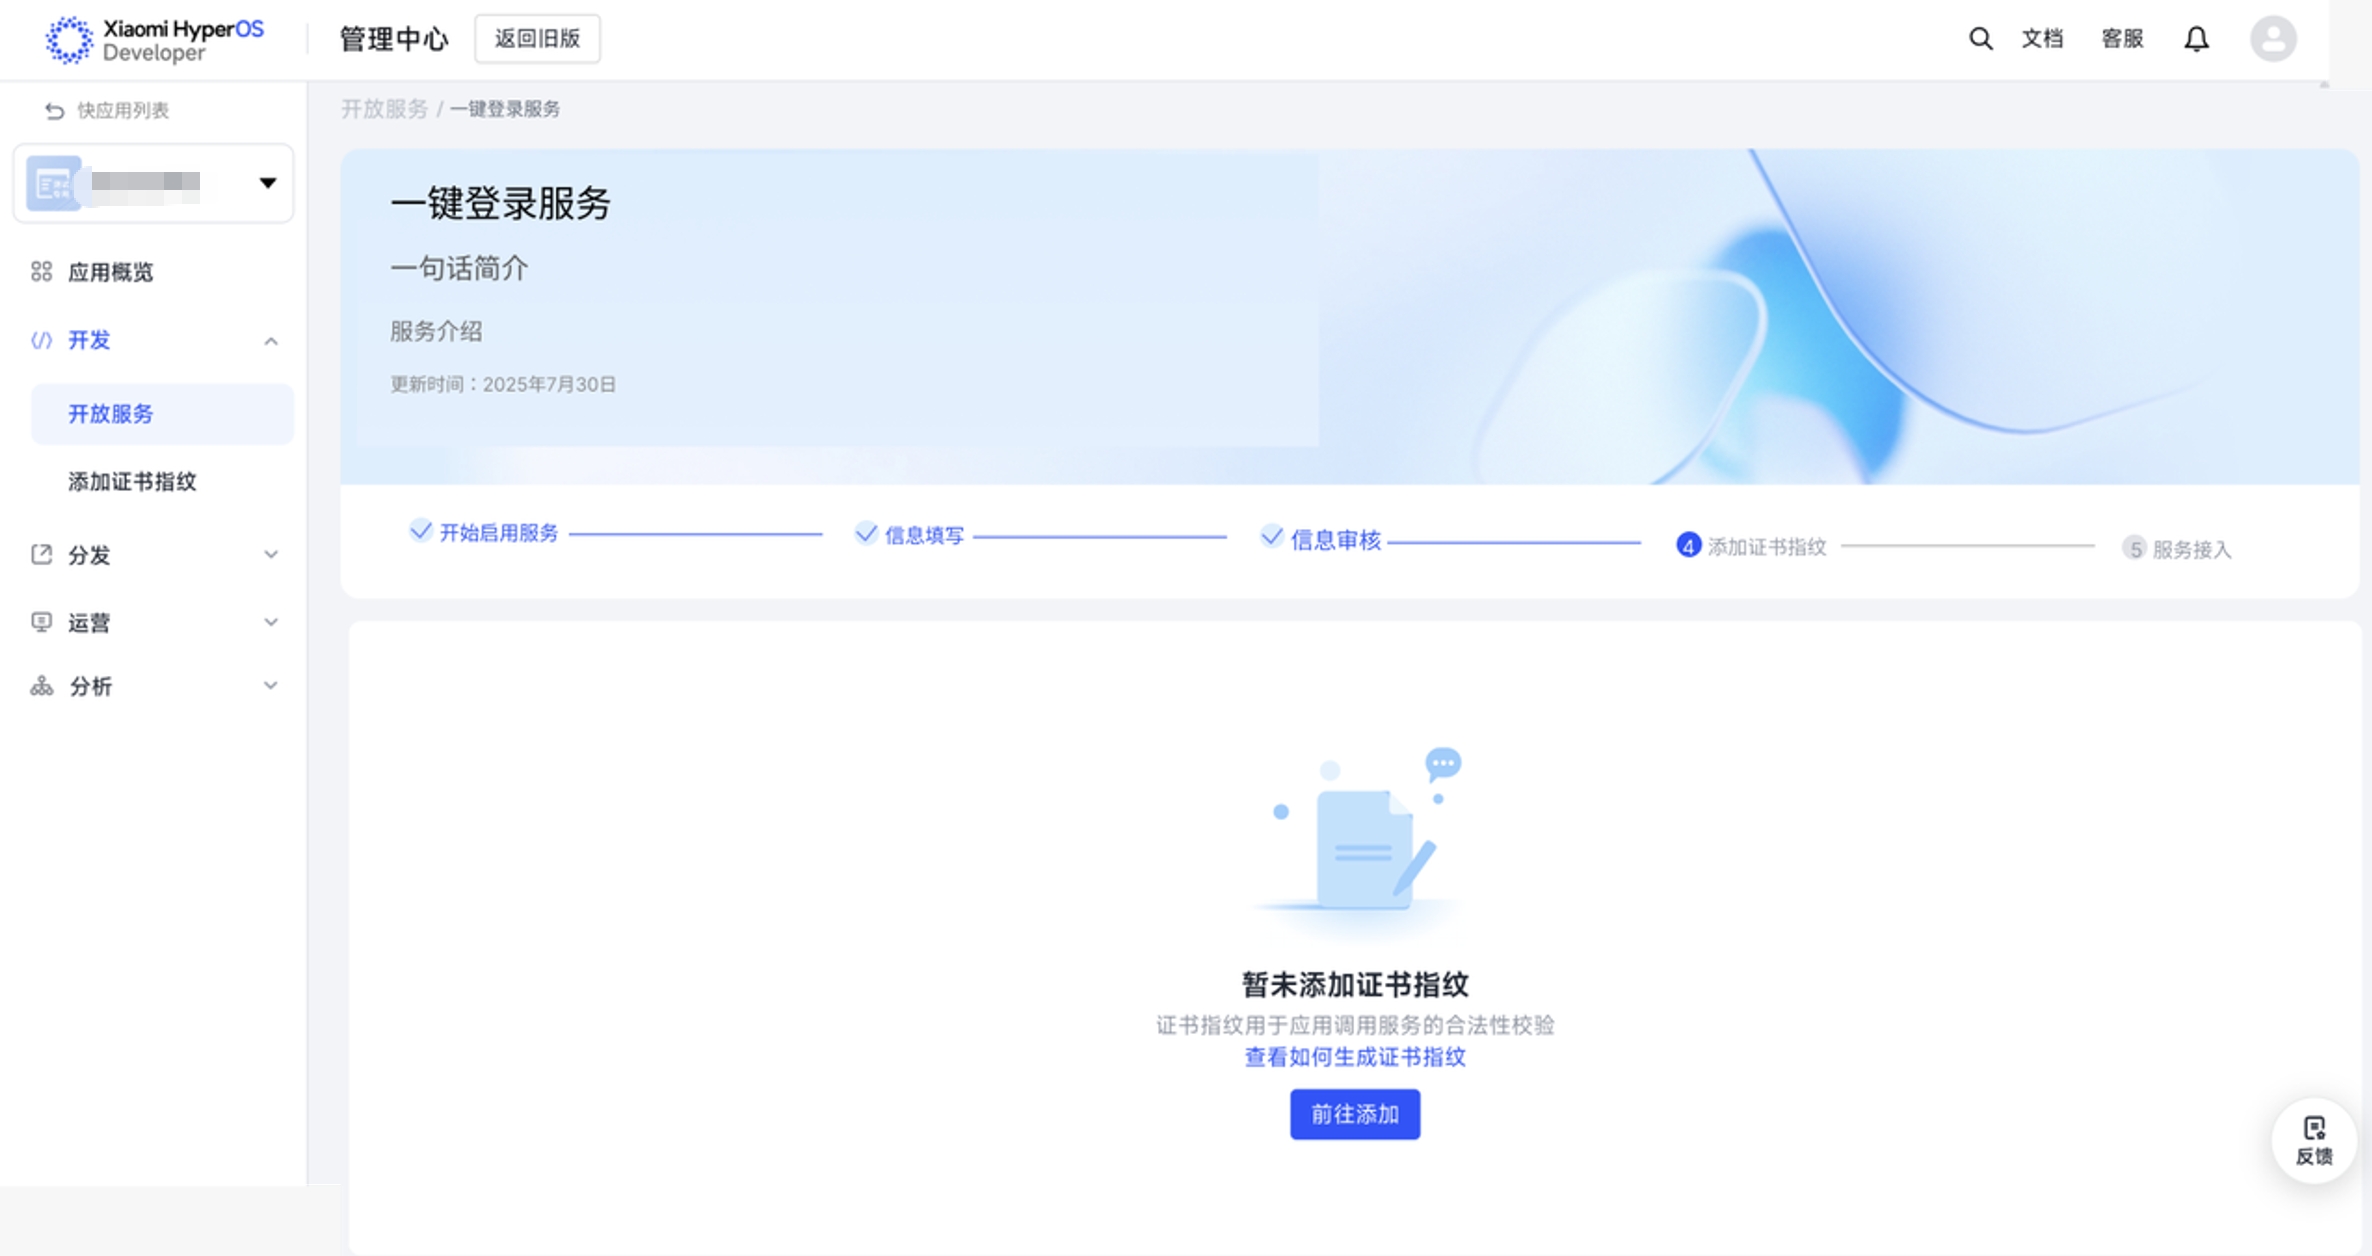Click 开放服务 in the breadcrumb
The image size is (2372, 1256).
pos(384,109)
